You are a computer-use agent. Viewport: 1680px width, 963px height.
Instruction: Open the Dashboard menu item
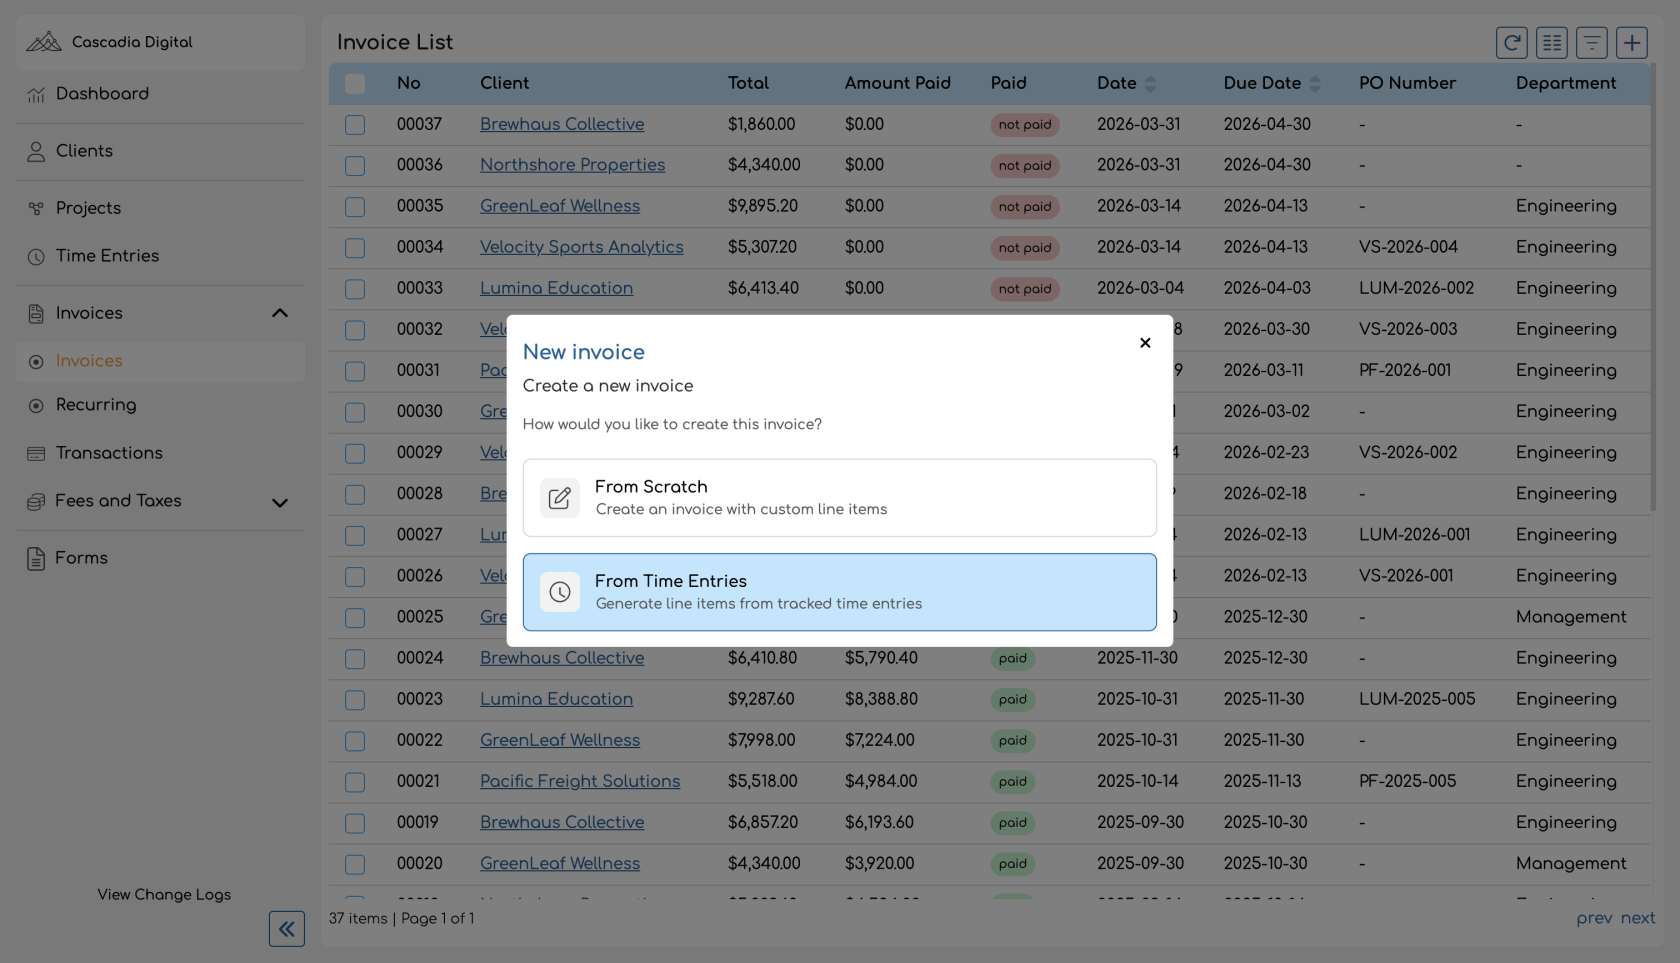(160, 94)
